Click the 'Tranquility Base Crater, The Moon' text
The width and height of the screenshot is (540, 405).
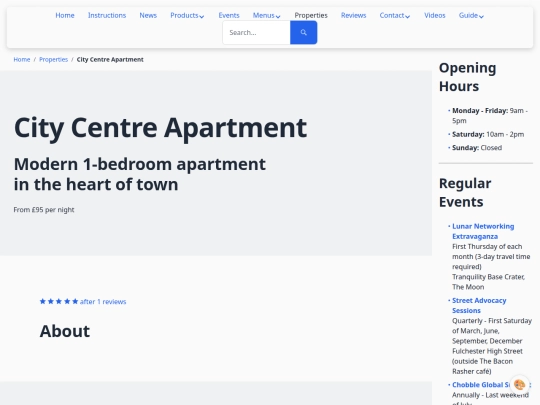pos(488,282)
